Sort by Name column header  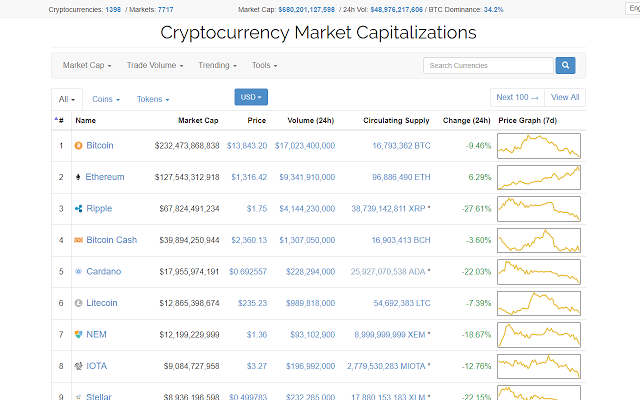(x=85, y=120)
